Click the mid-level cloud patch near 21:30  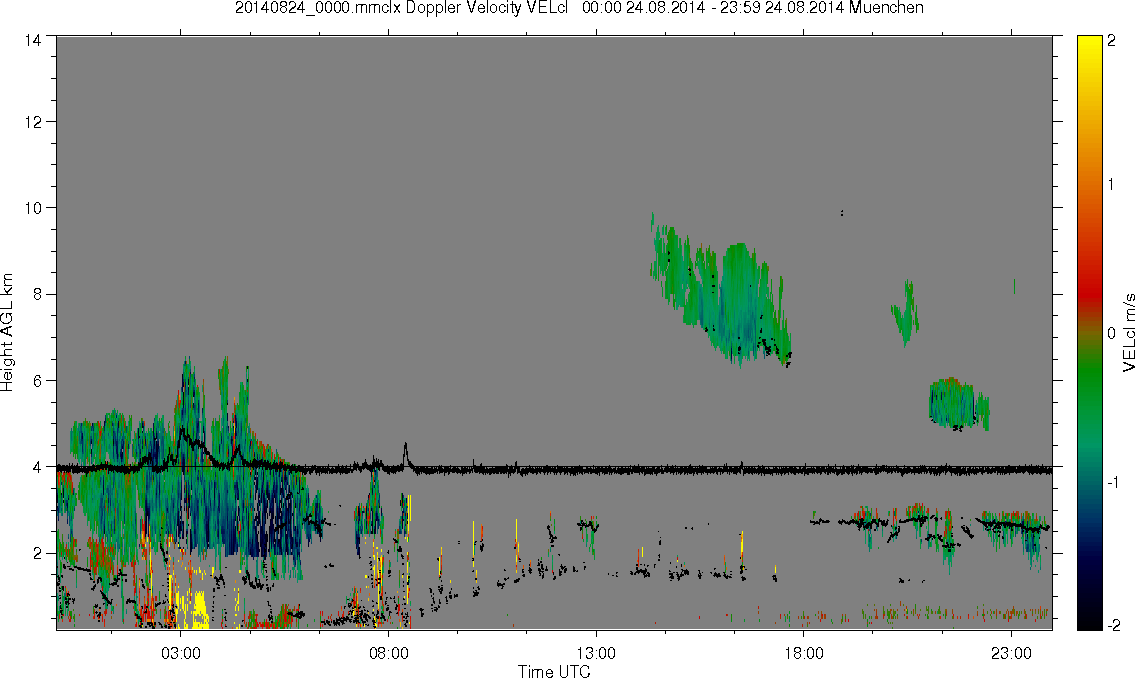958,404
